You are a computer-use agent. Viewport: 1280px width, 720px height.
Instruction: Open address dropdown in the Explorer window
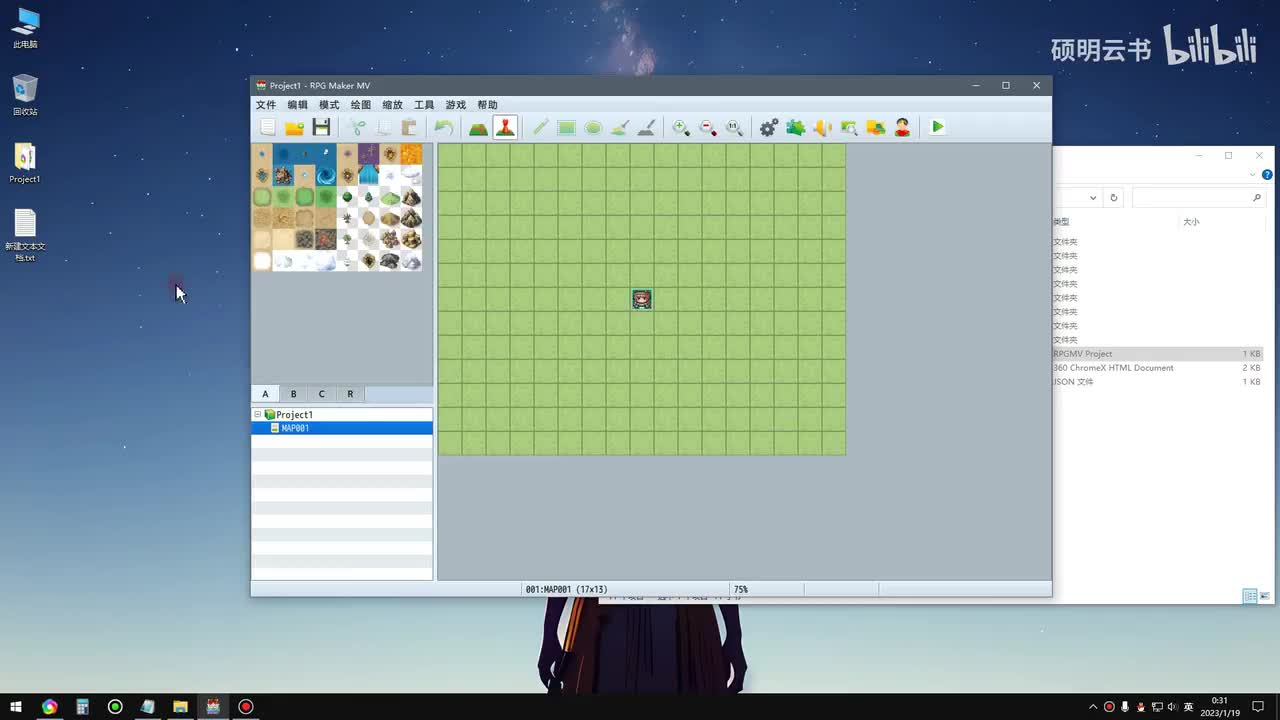[1093, 198]
